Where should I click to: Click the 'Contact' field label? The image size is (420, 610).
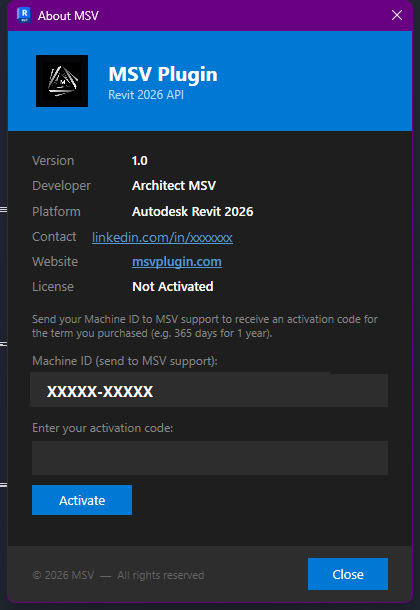pyautogui.click(x=54, y=237)
